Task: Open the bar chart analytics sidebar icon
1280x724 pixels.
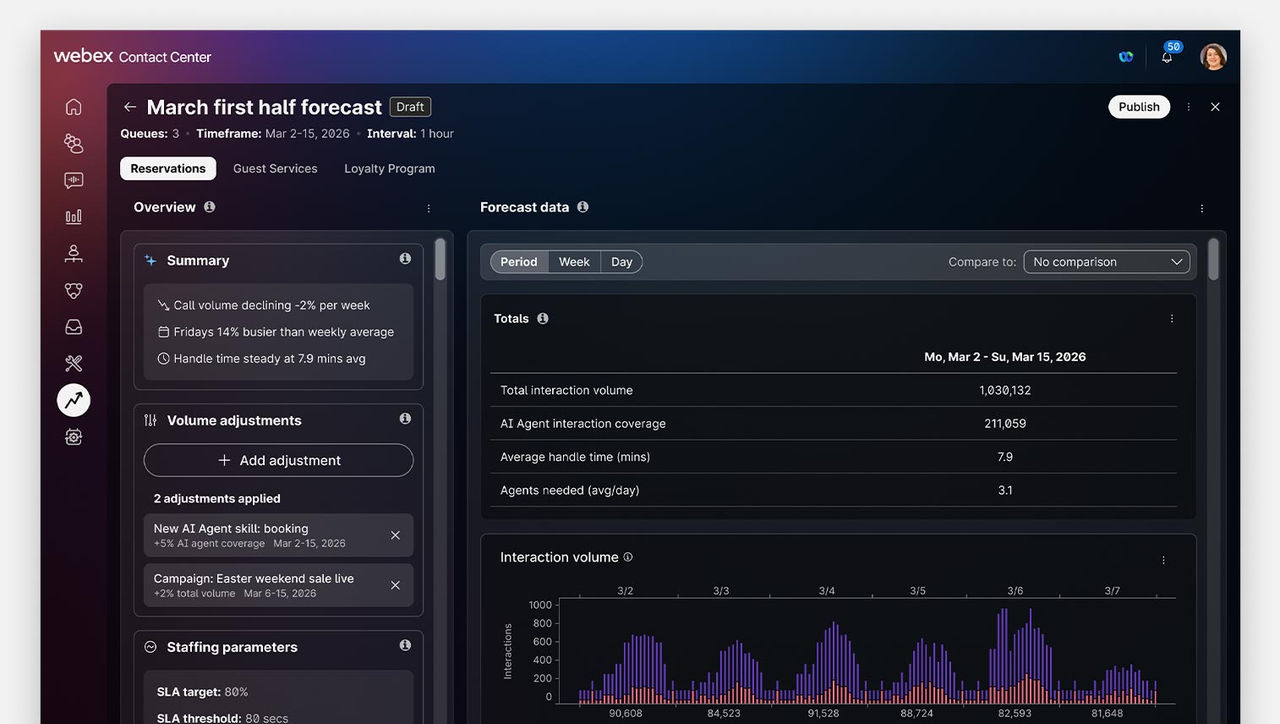Action: (73, 217)
